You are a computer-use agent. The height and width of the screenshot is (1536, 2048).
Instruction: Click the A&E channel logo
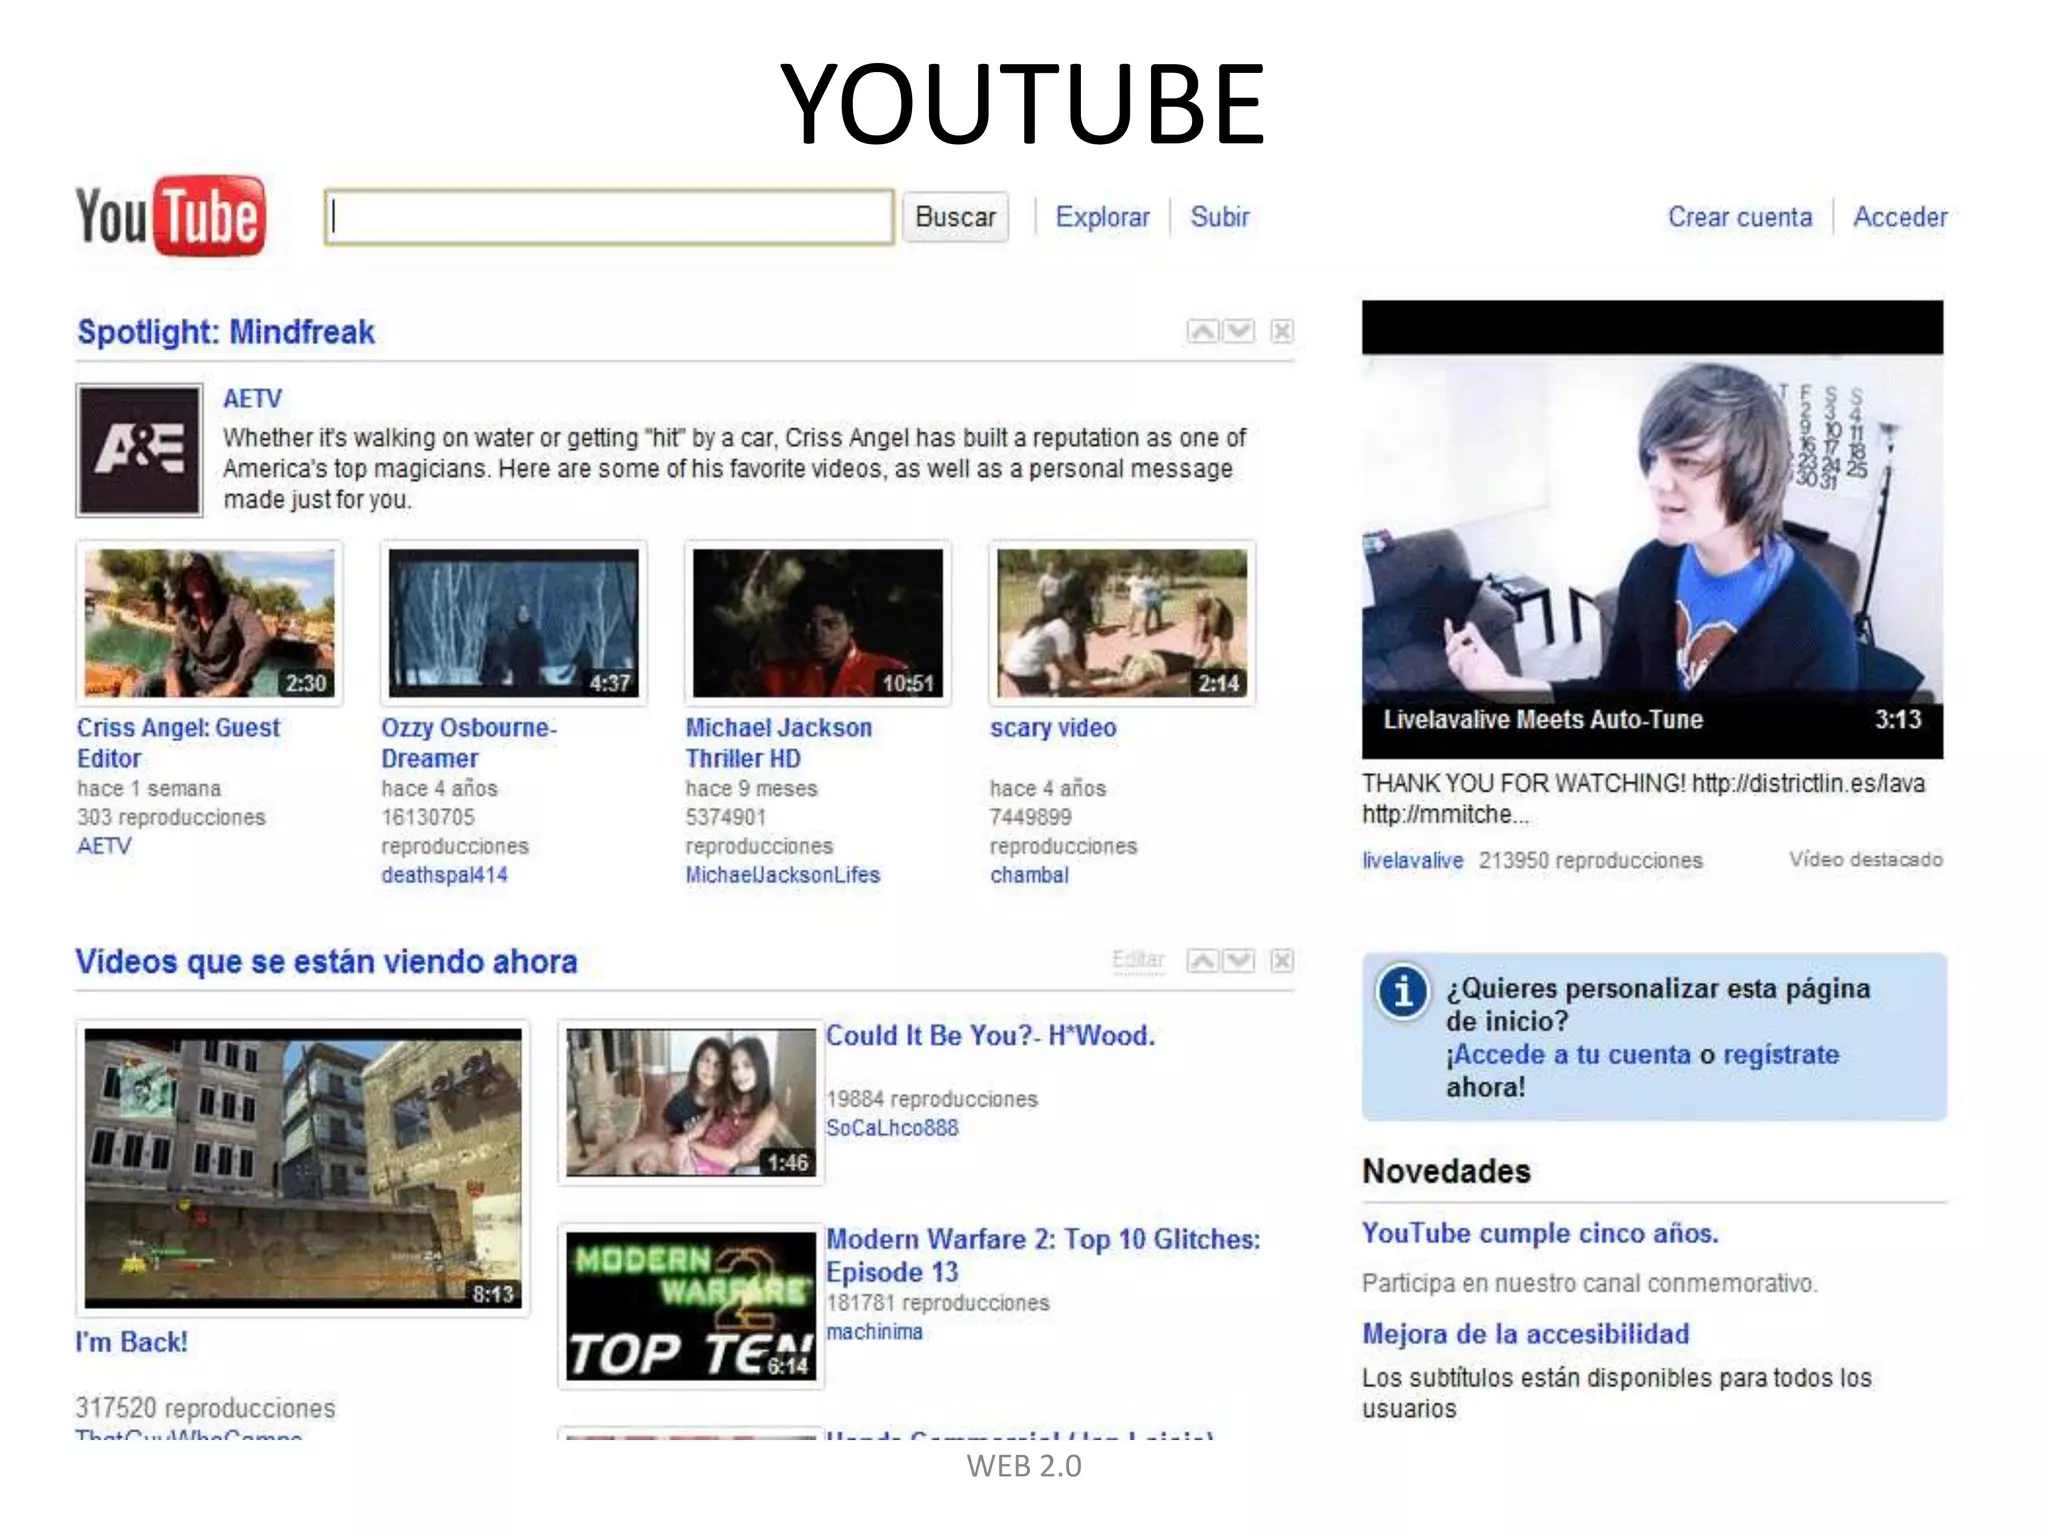point(139,450)
